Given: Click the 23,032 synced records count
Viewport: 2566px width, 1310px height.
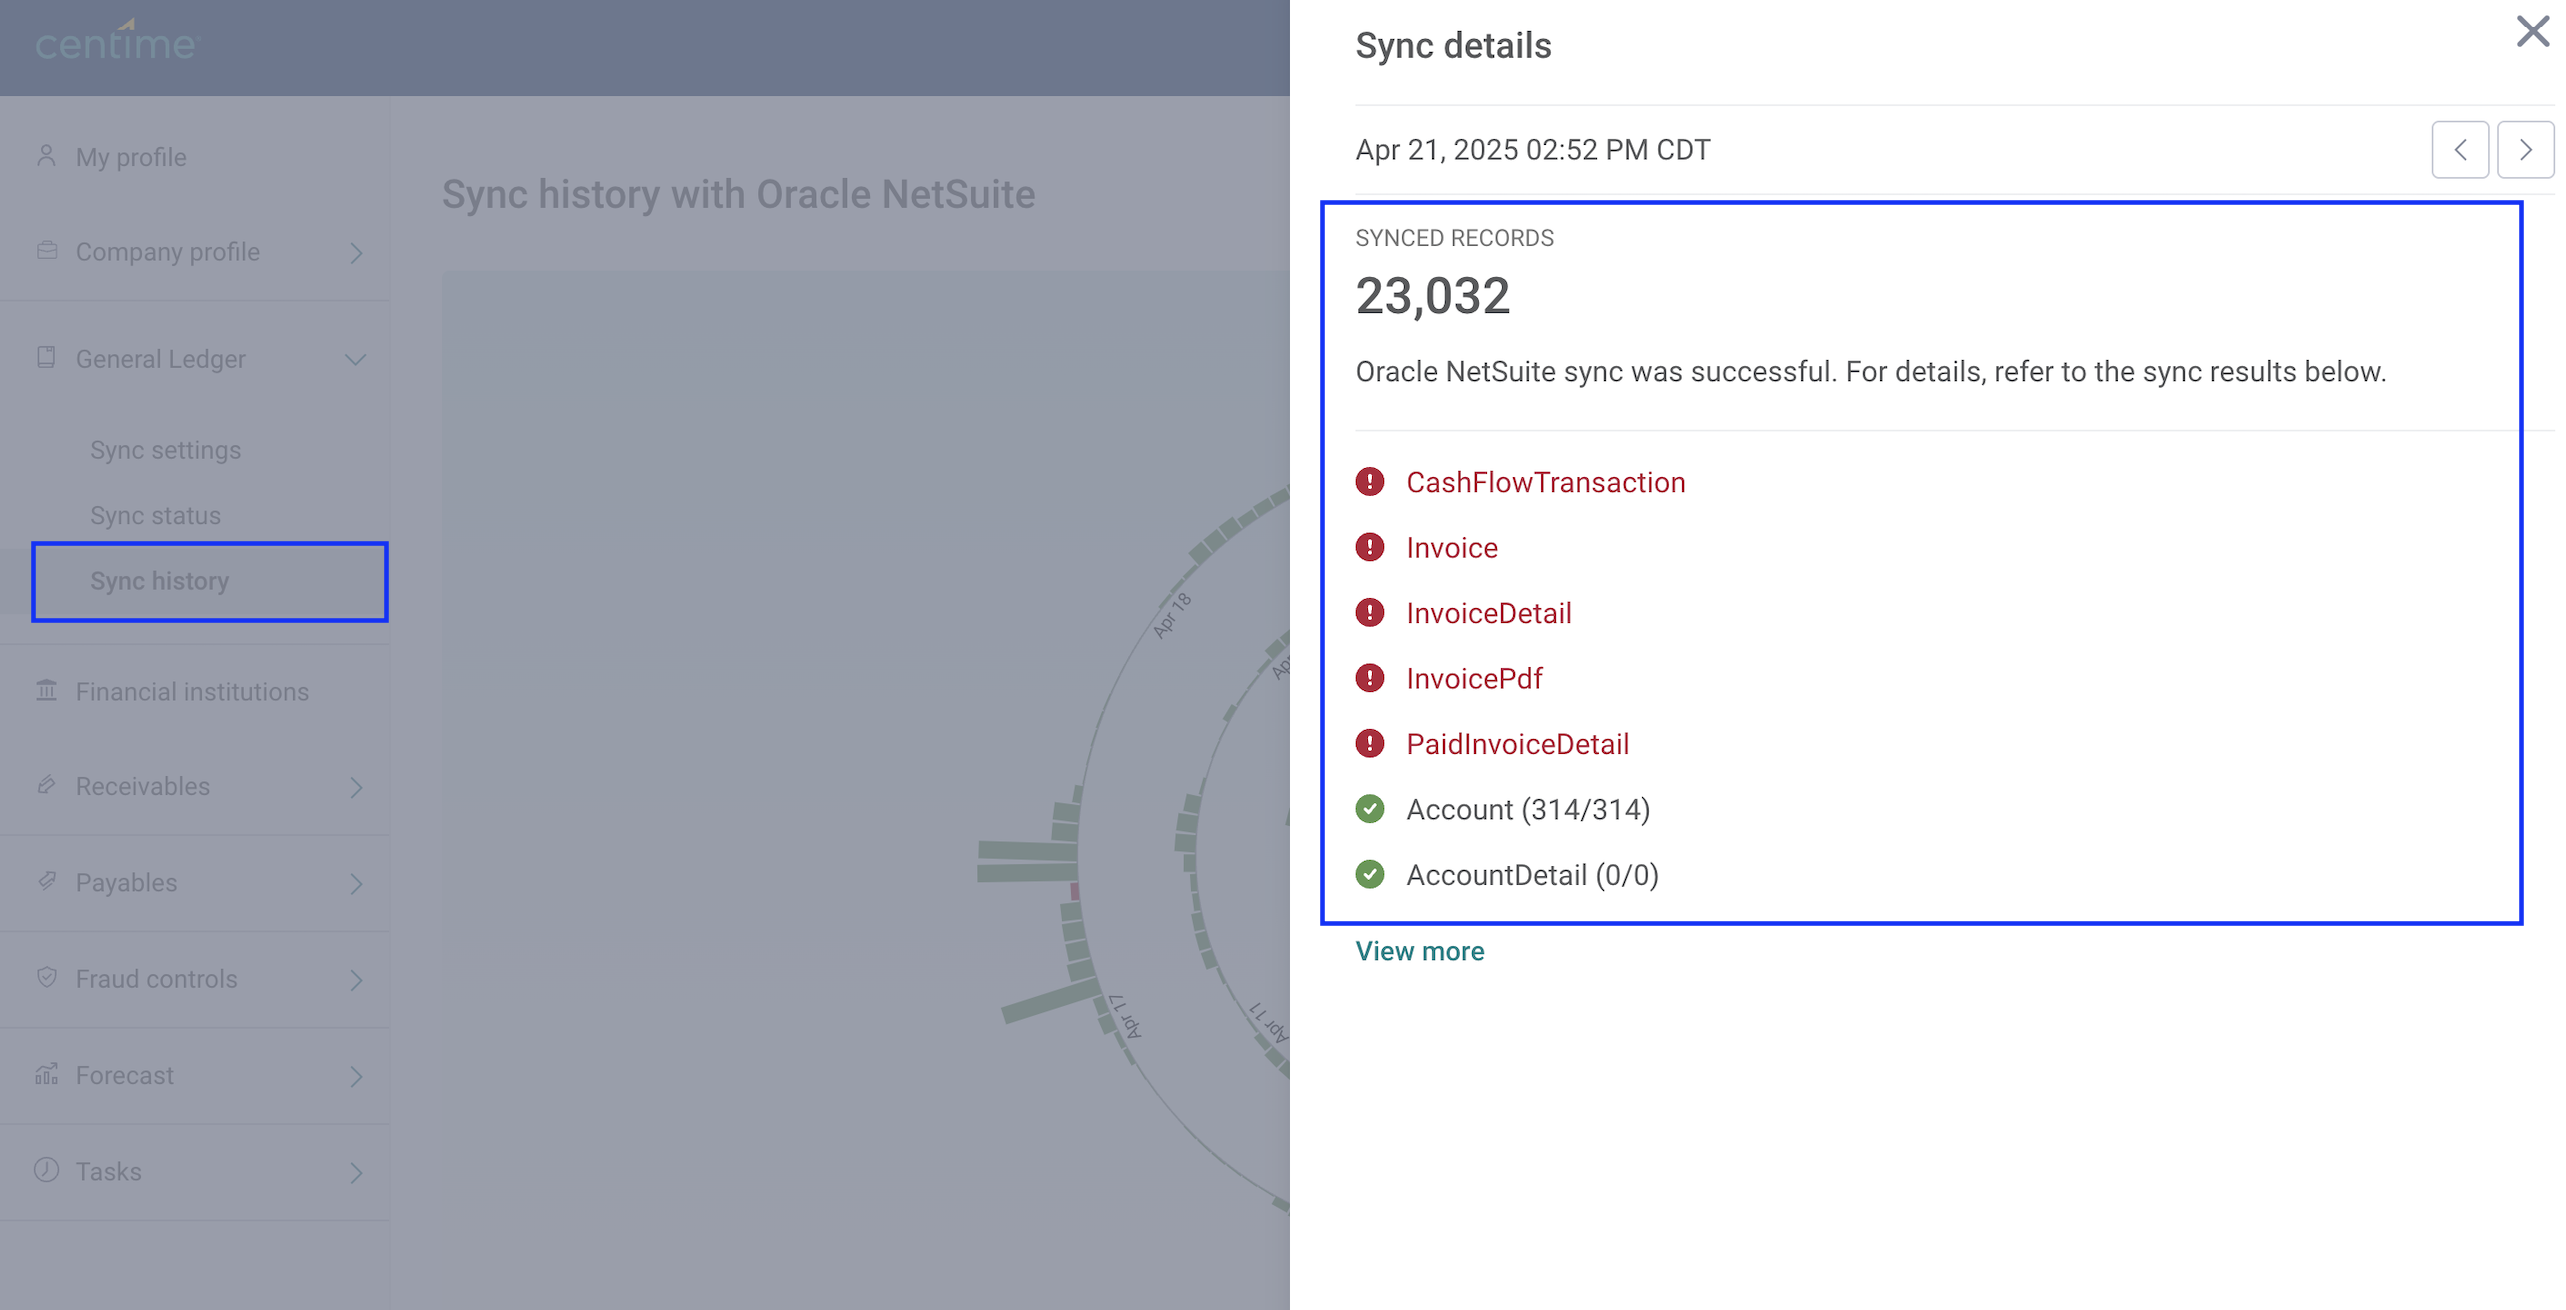Looking at the screenshot, I should click(1432, 296).
